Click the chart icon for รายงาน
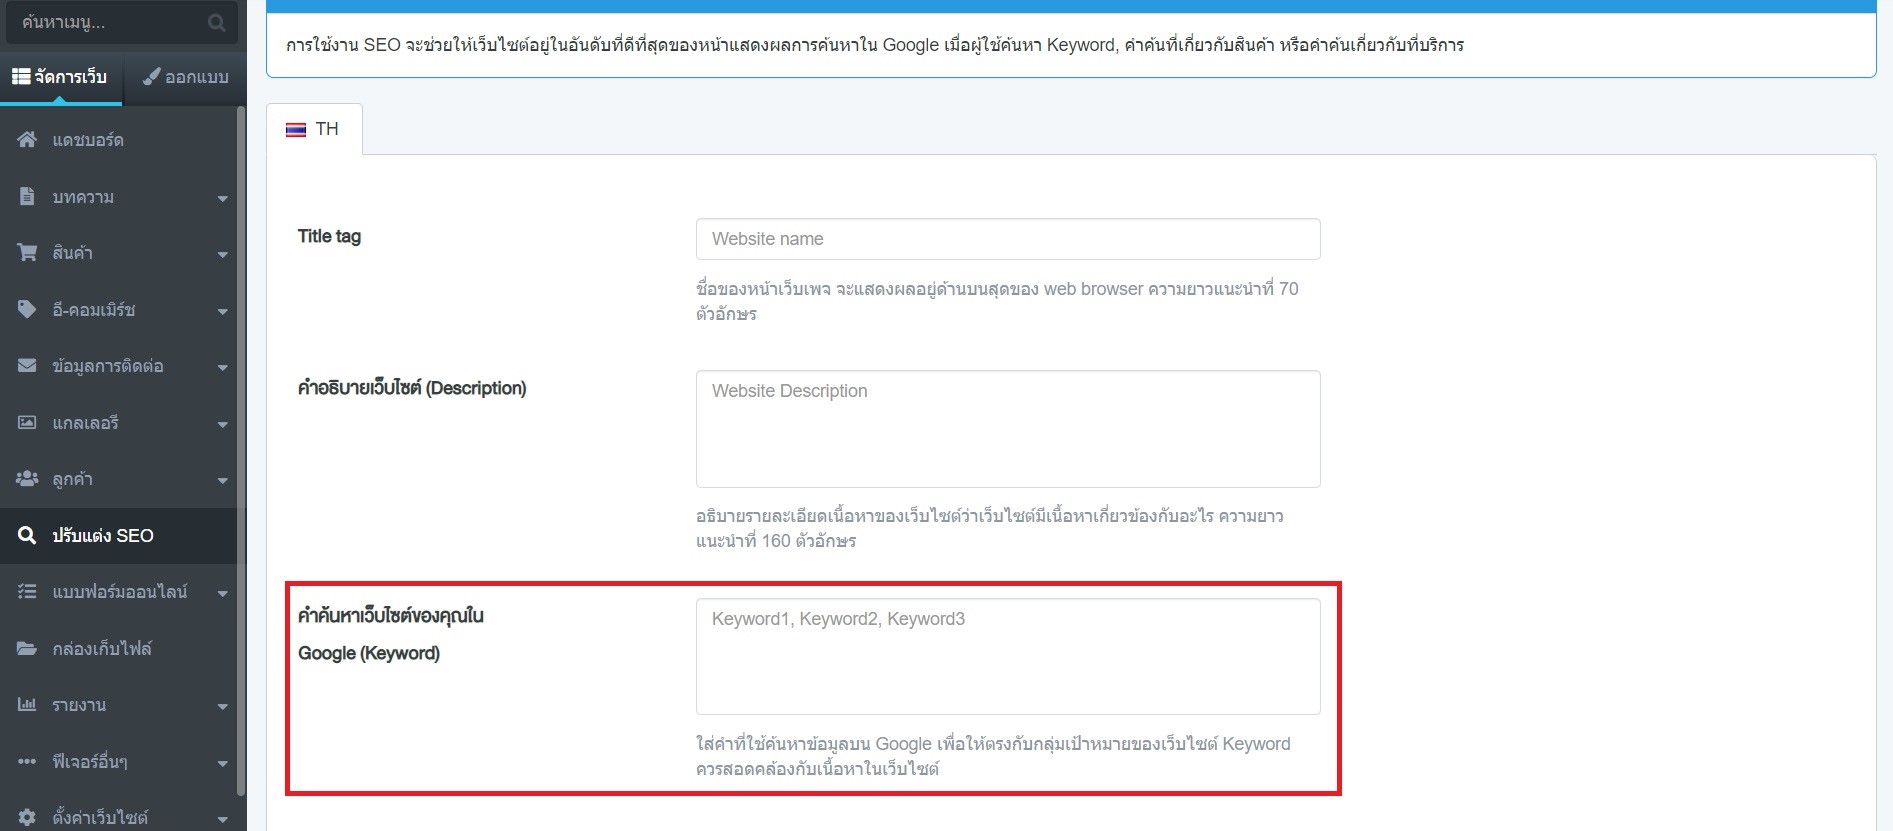Viewport: 1893px width, 831px height. (27, 705)
